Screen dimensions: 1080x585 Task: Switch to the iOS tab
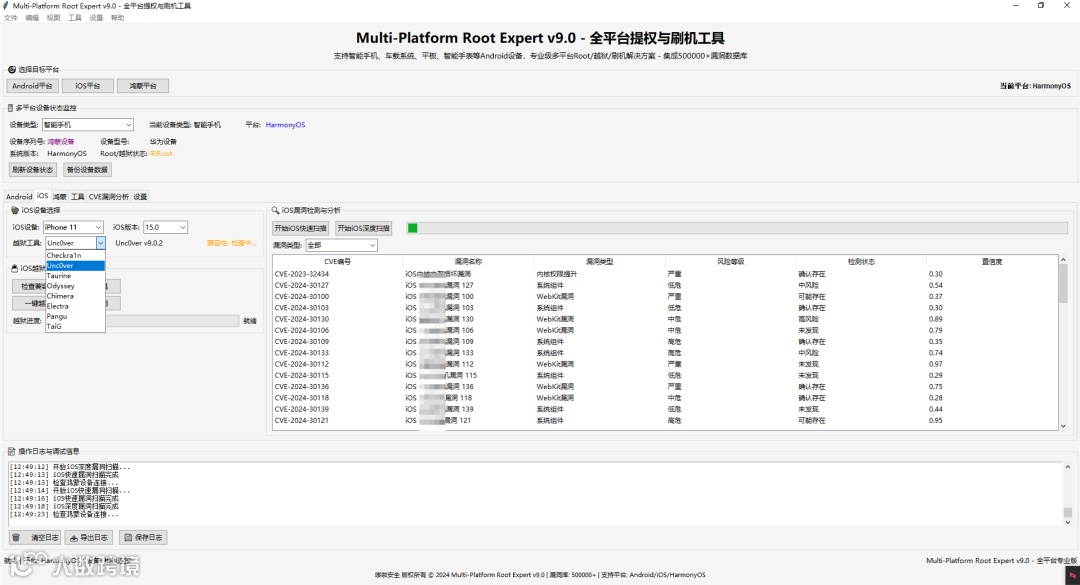[43, 196]
